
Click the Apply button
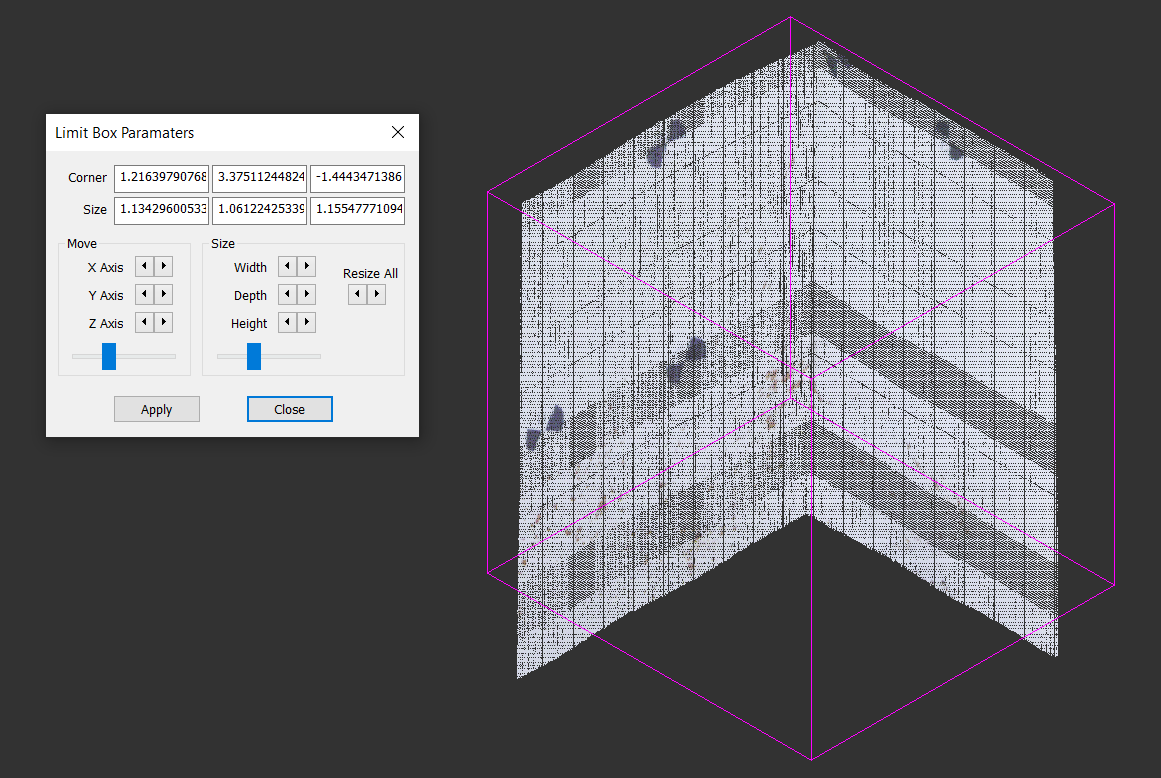click(x=157, y=409)
